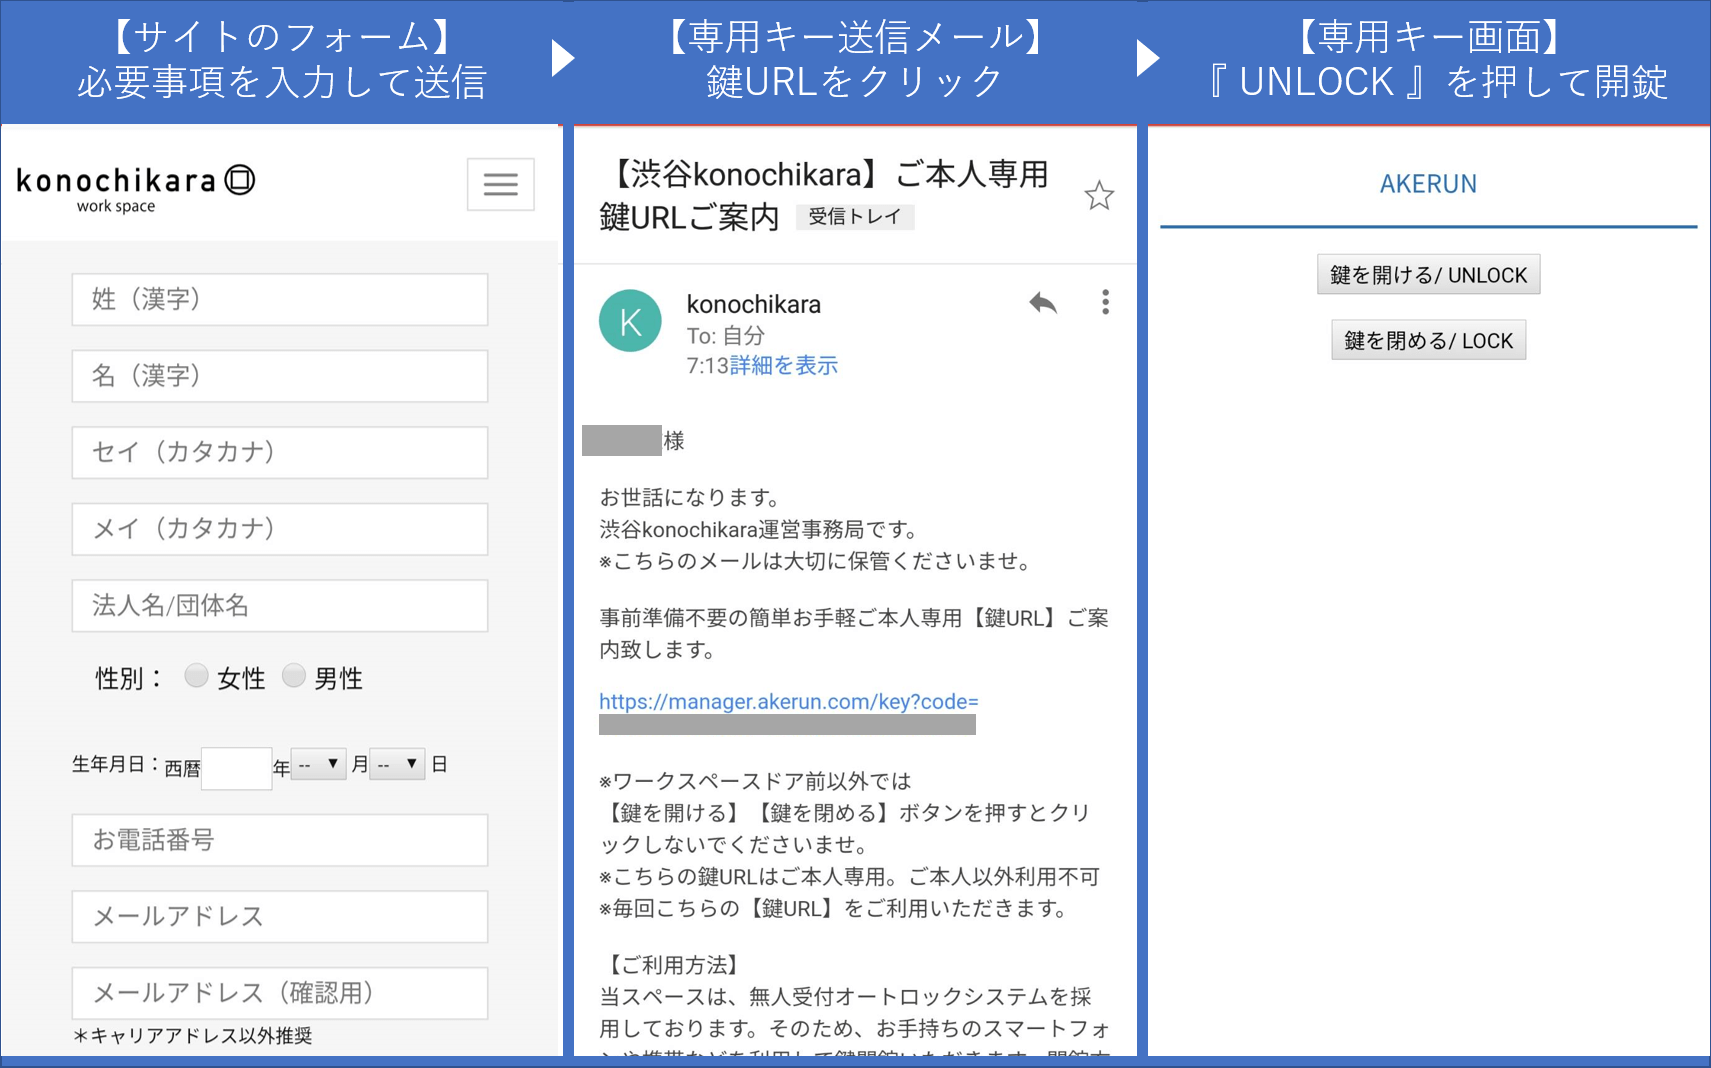1711x1068 pixels.
Task: Open the three-dot more options menu
Action: (1105, 302)
